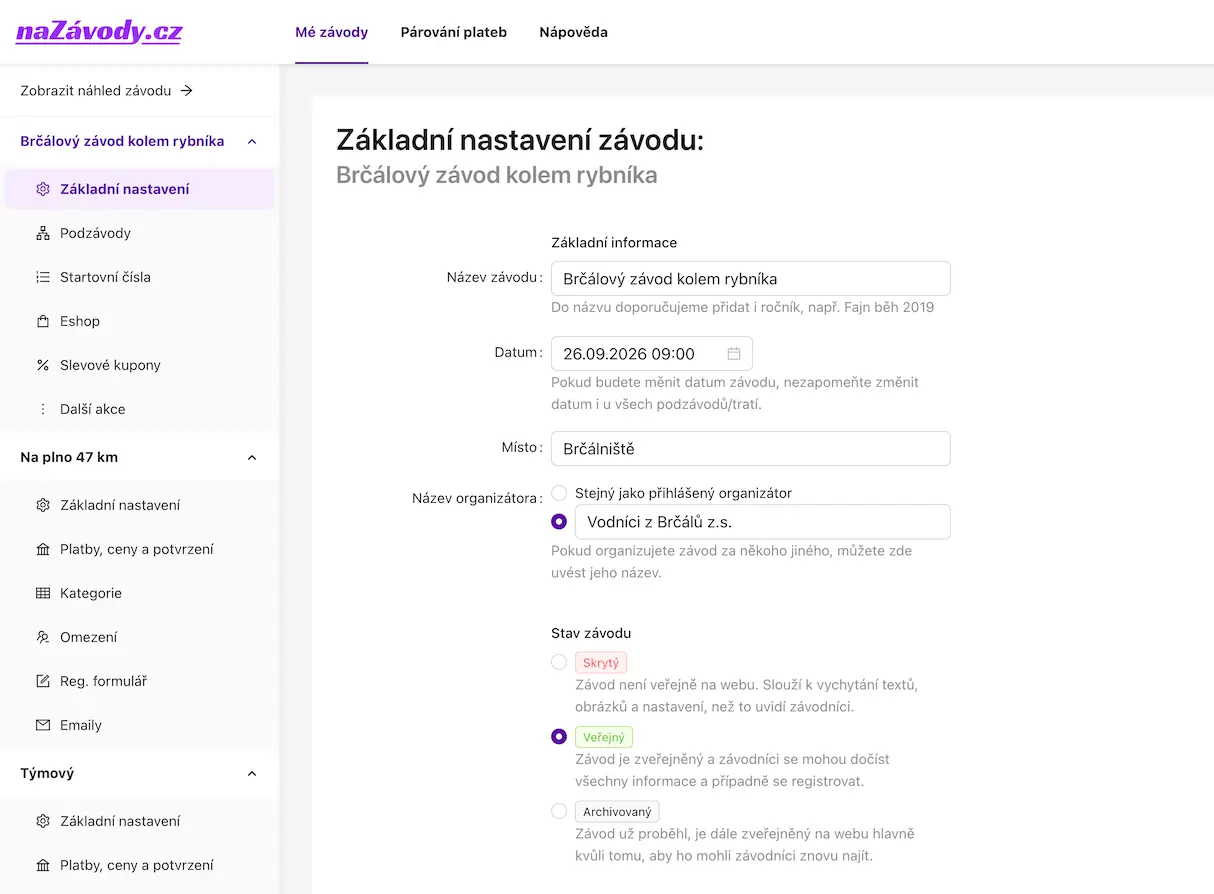This screenshot has width=1214, height=894.
Task: Open the date picker calendar icon
Action: (734, 353)
